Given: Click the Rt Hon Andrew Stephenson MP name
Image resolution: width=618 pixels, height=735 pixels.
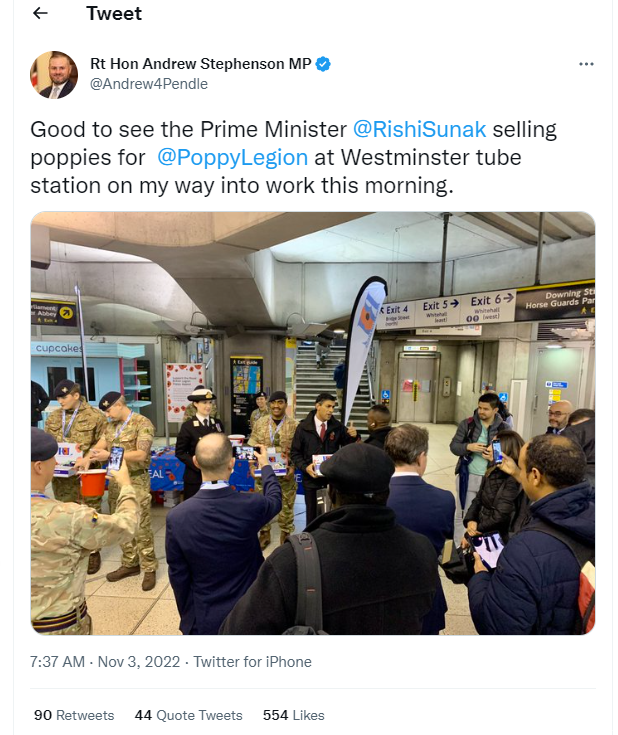Looking at the screenshot, I should point(201,64).
